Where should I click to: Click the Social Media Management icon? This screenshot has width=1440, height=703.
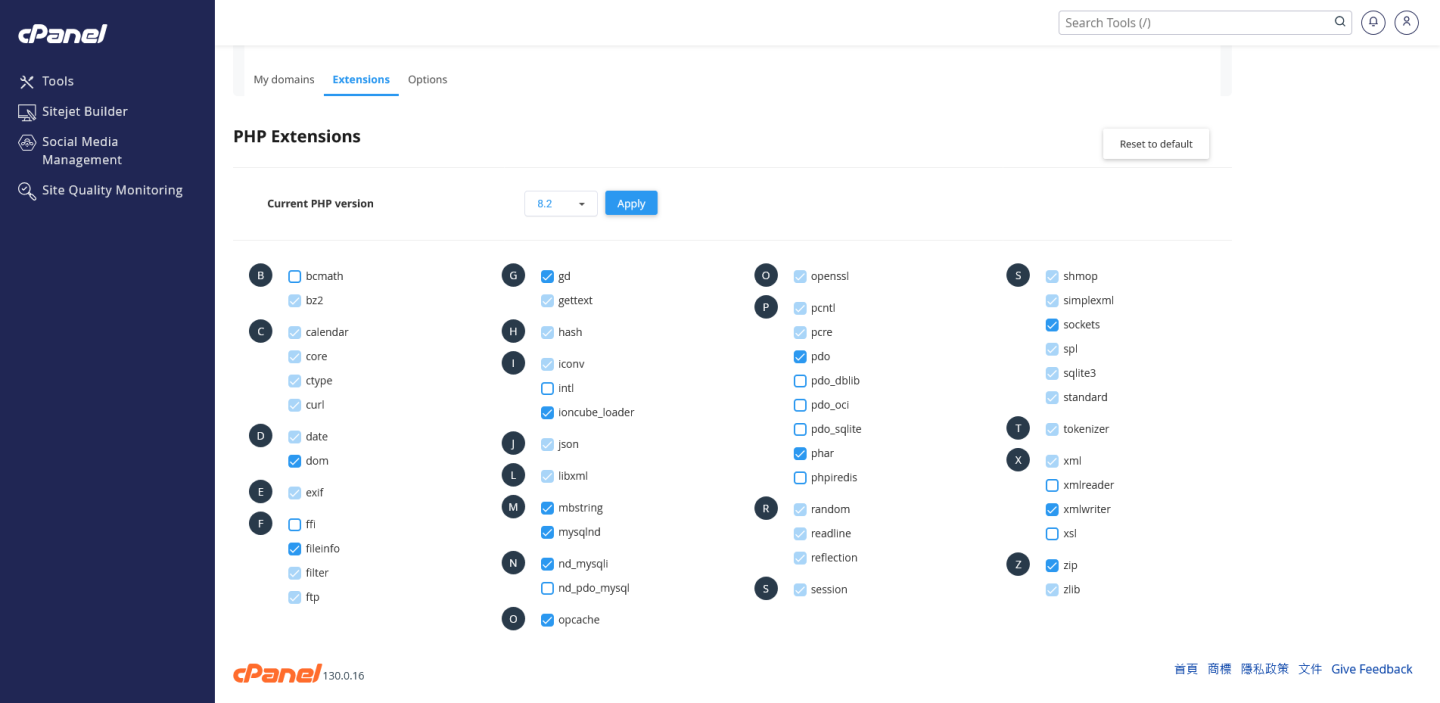[27, 143]
